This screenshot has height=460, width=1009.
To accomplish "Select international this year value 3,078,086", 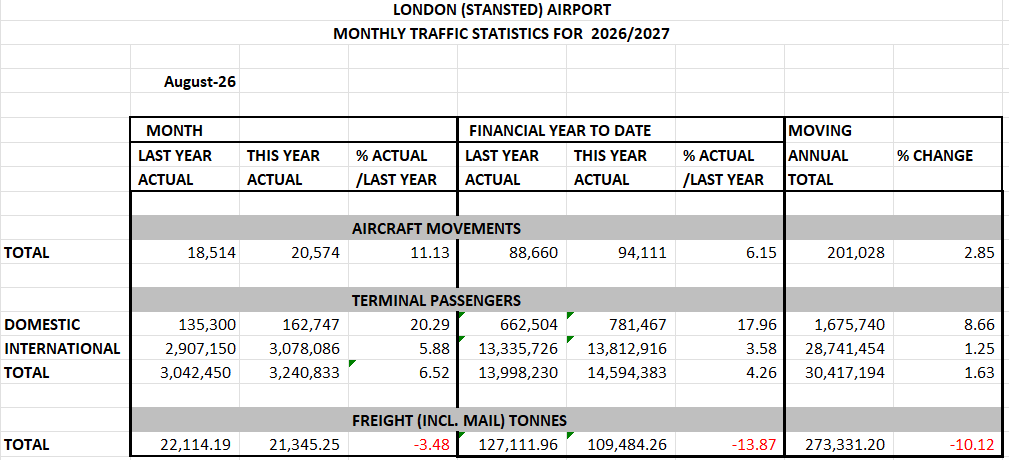I will click(x=294, y=348).
